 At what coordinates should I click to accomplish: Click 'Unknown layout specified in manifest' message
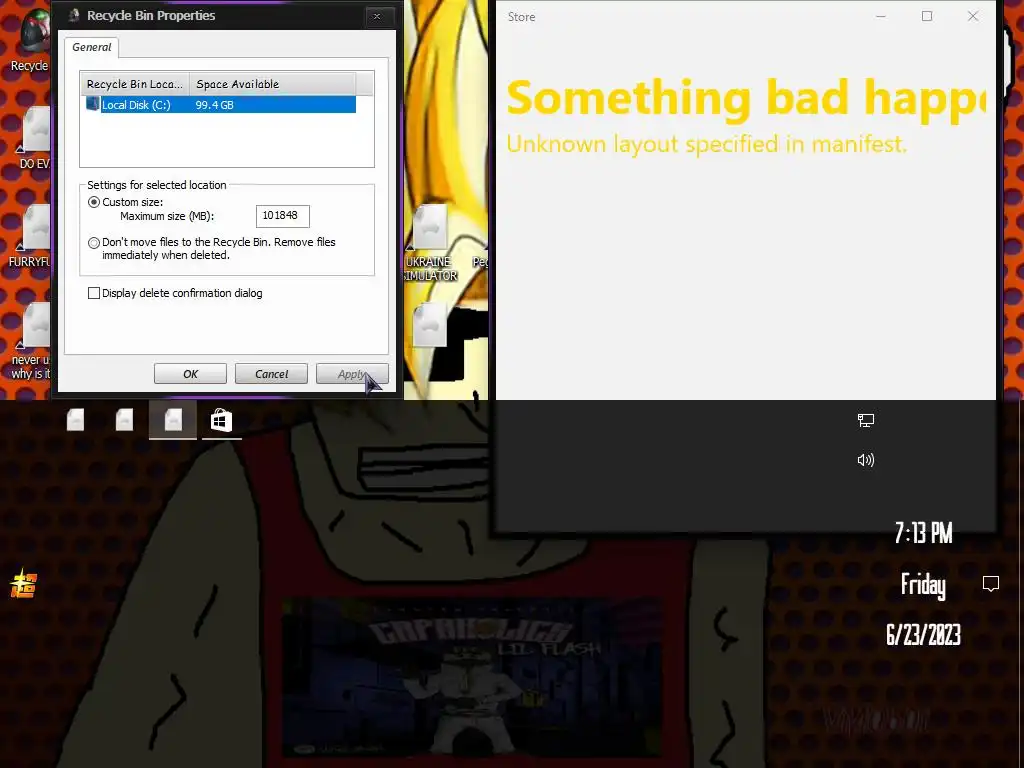(x=707, y=144)
